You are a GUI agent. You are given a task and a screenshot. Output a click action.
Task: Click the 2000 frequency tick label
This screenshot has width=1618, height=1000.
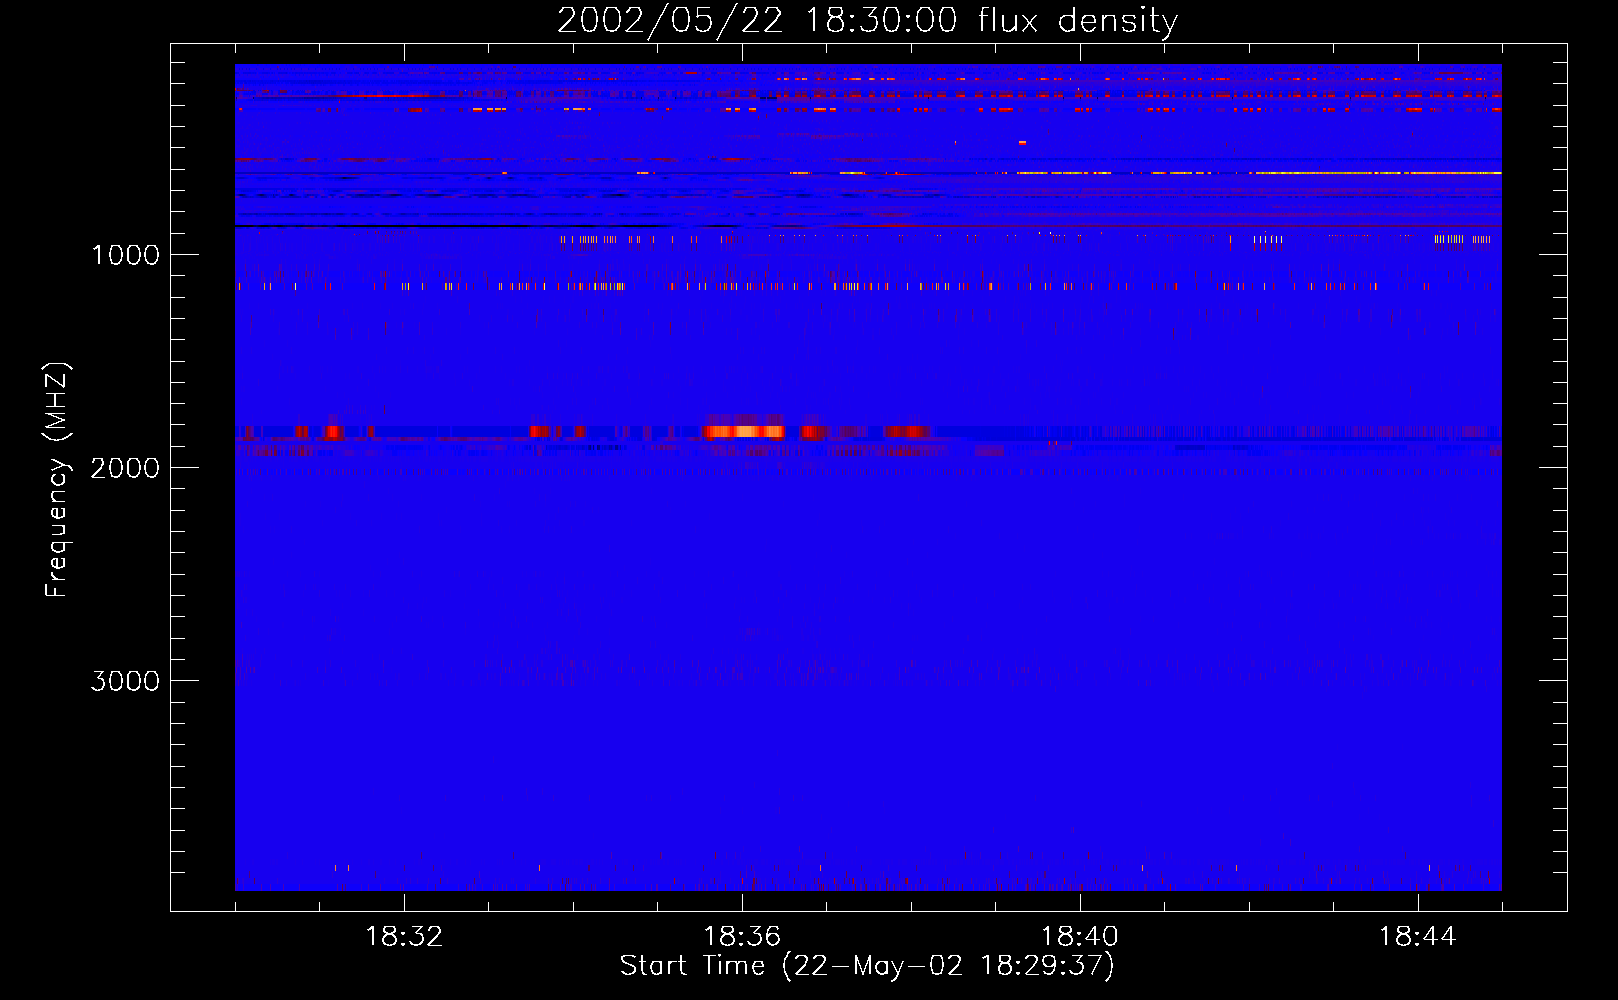tap(125, 468)
